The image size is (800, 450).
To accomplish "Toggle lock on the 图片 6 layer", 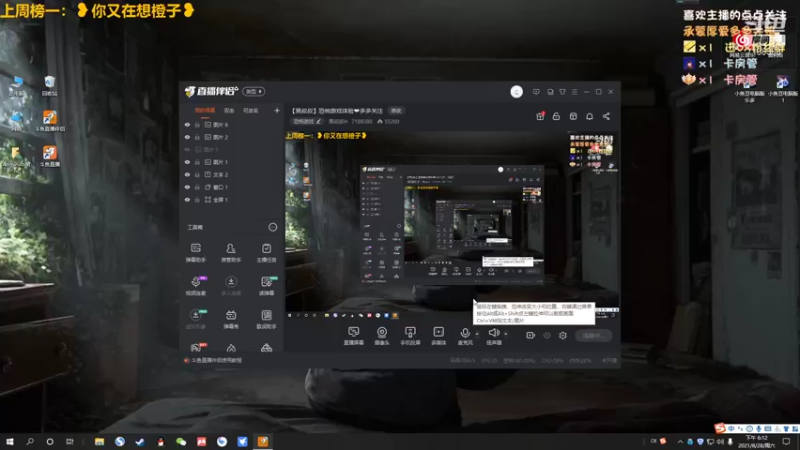I will click(x=197, y=124).
